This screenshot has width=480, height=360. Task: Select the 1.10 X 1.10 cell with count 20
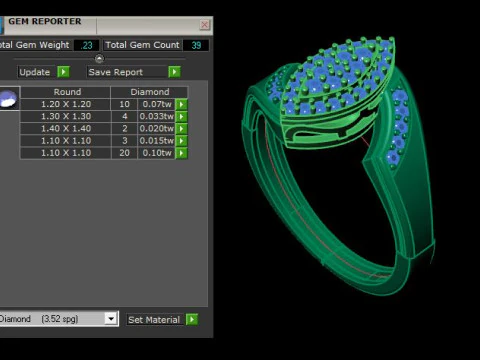tap(66, 153)
